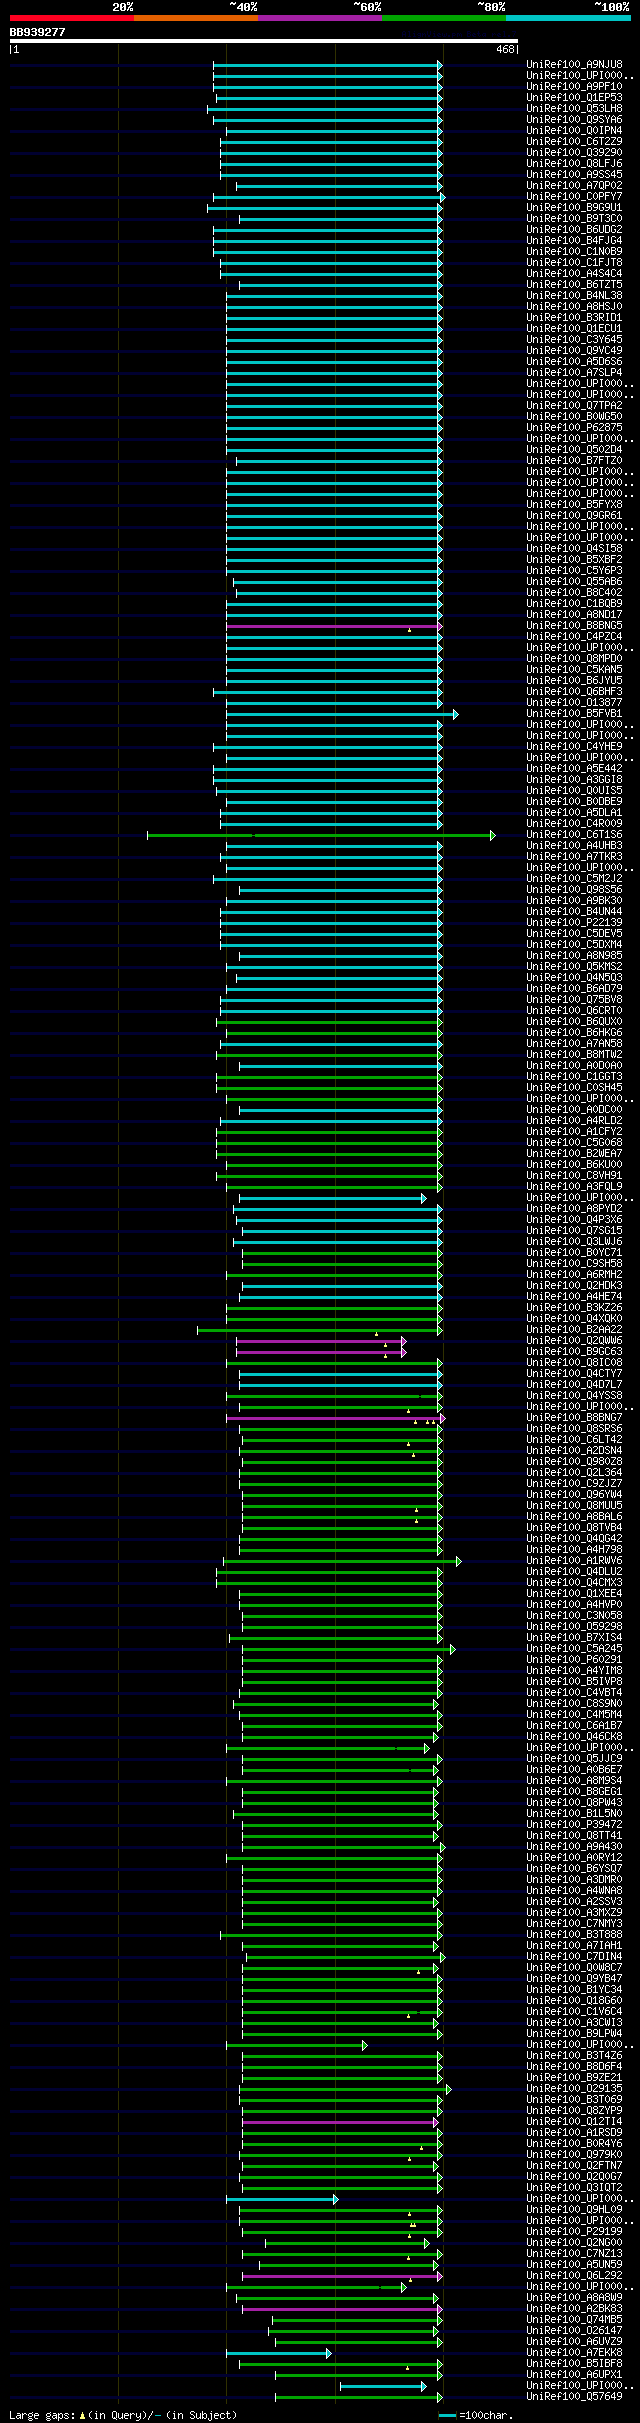The image size is (640, 2423).
Task: Select the white BB939277 query bar
Action: [264, 41]
